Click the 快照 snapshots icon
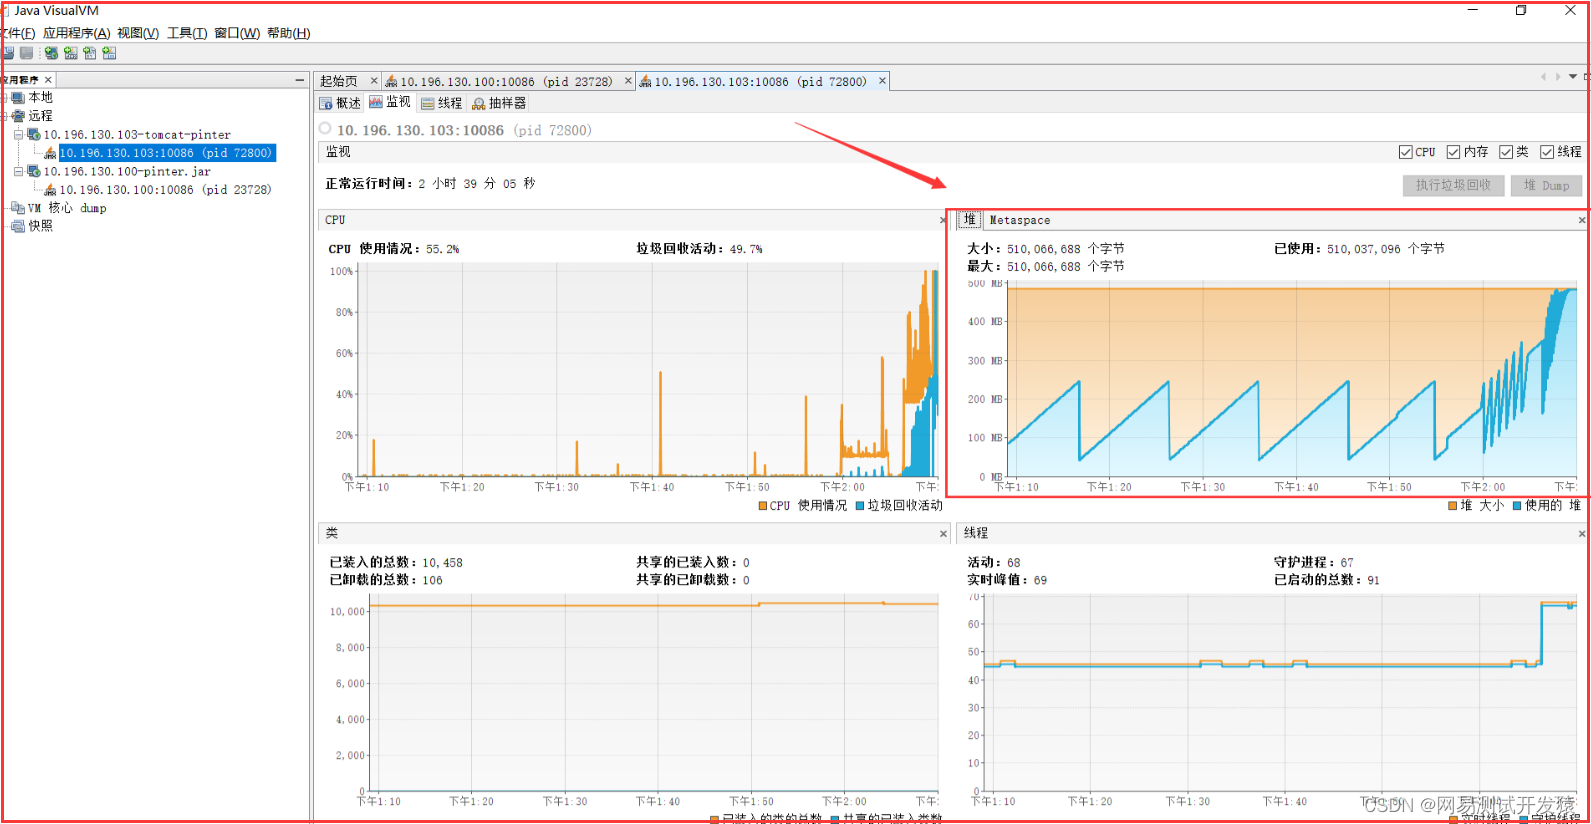This screenshot has height=824, width=1591. (x=18, y=226)
